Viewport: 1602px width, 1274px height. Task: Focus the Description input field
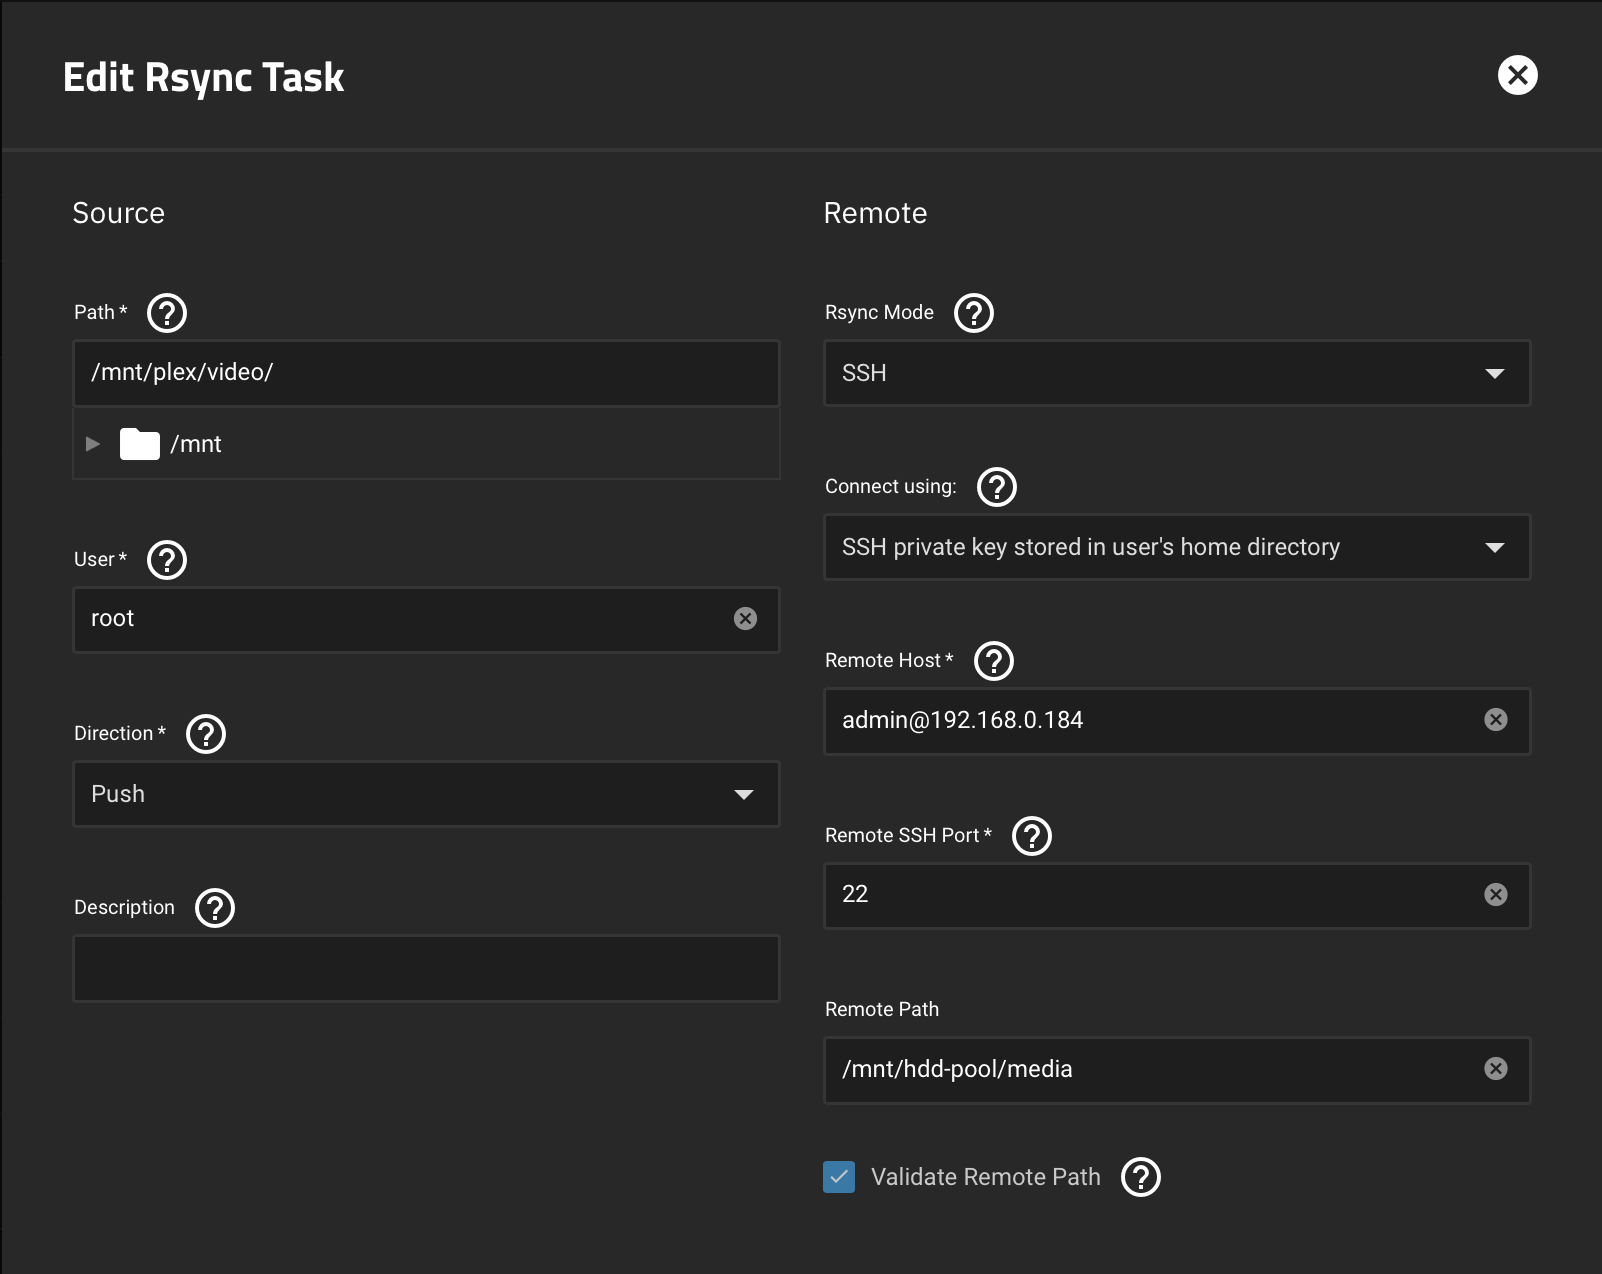[426, 968]
